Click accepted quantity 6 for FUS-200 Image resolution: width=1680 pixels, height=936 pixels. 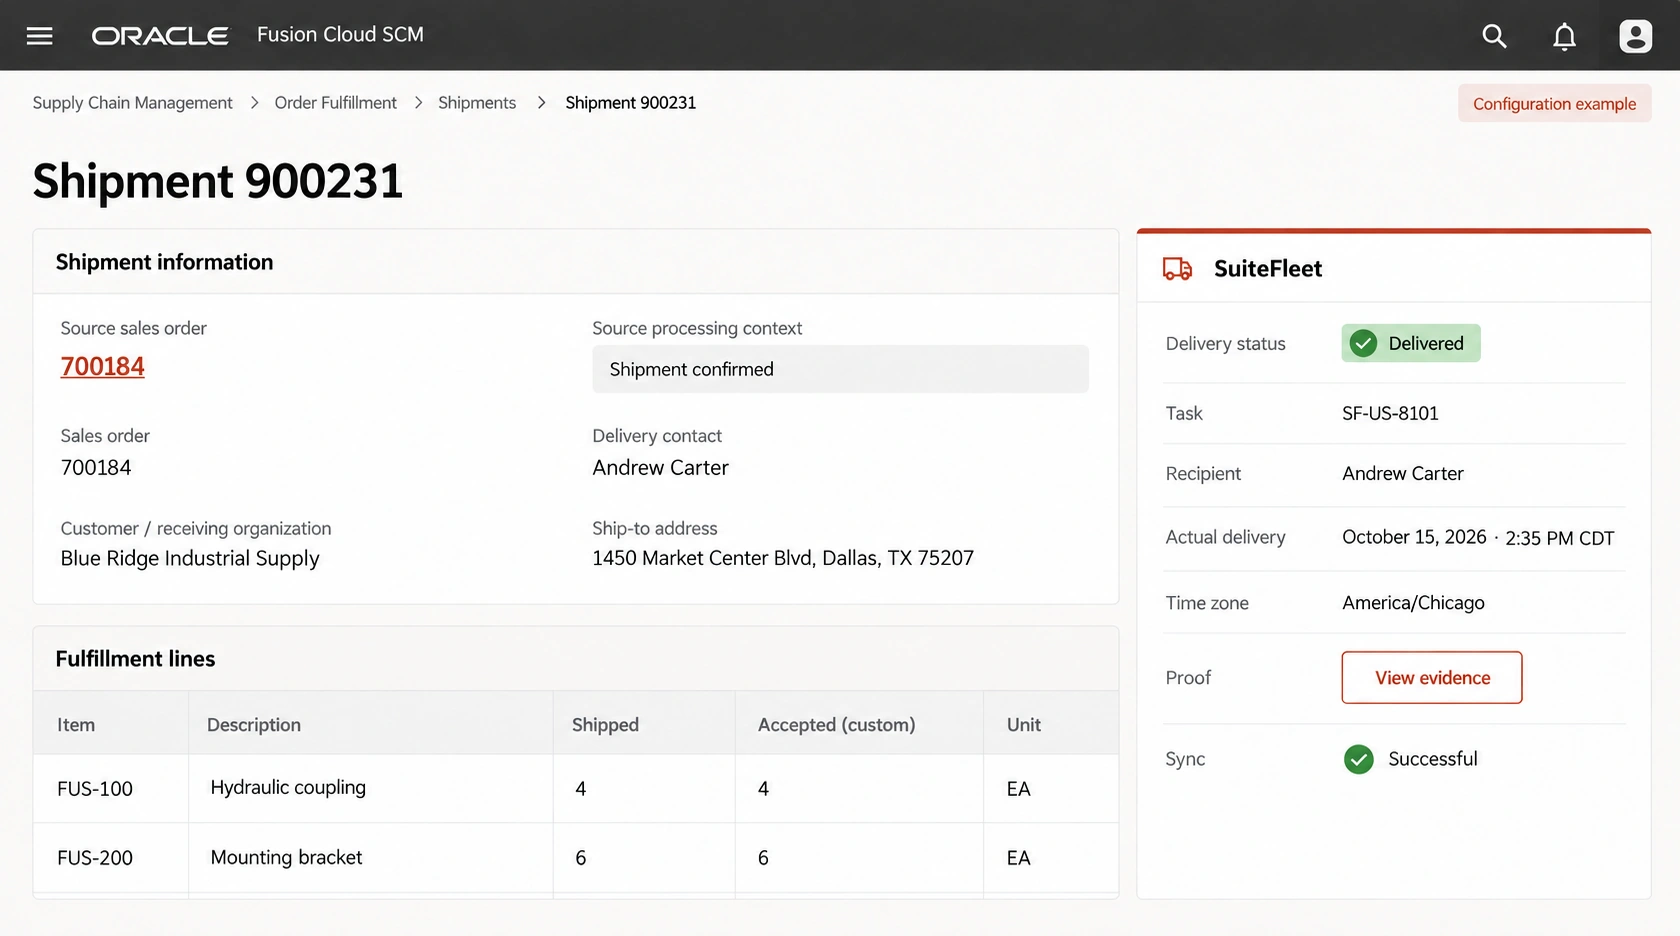point(763,858)
